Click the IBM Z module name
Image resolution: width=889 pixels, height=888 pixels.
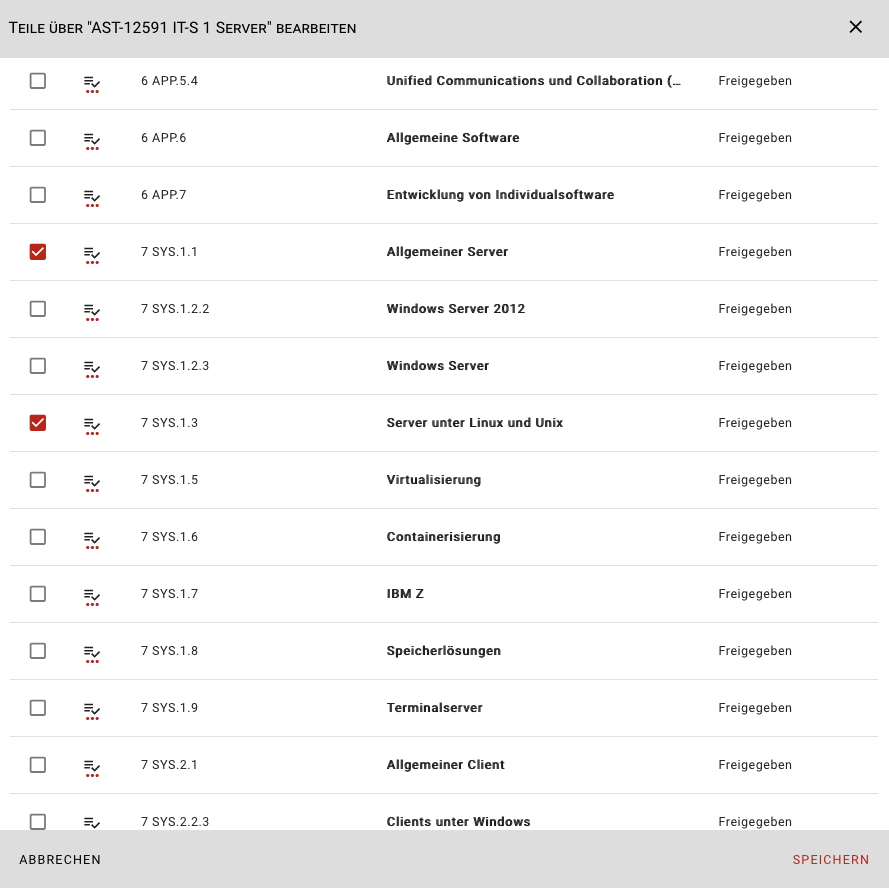coord(405,594)
